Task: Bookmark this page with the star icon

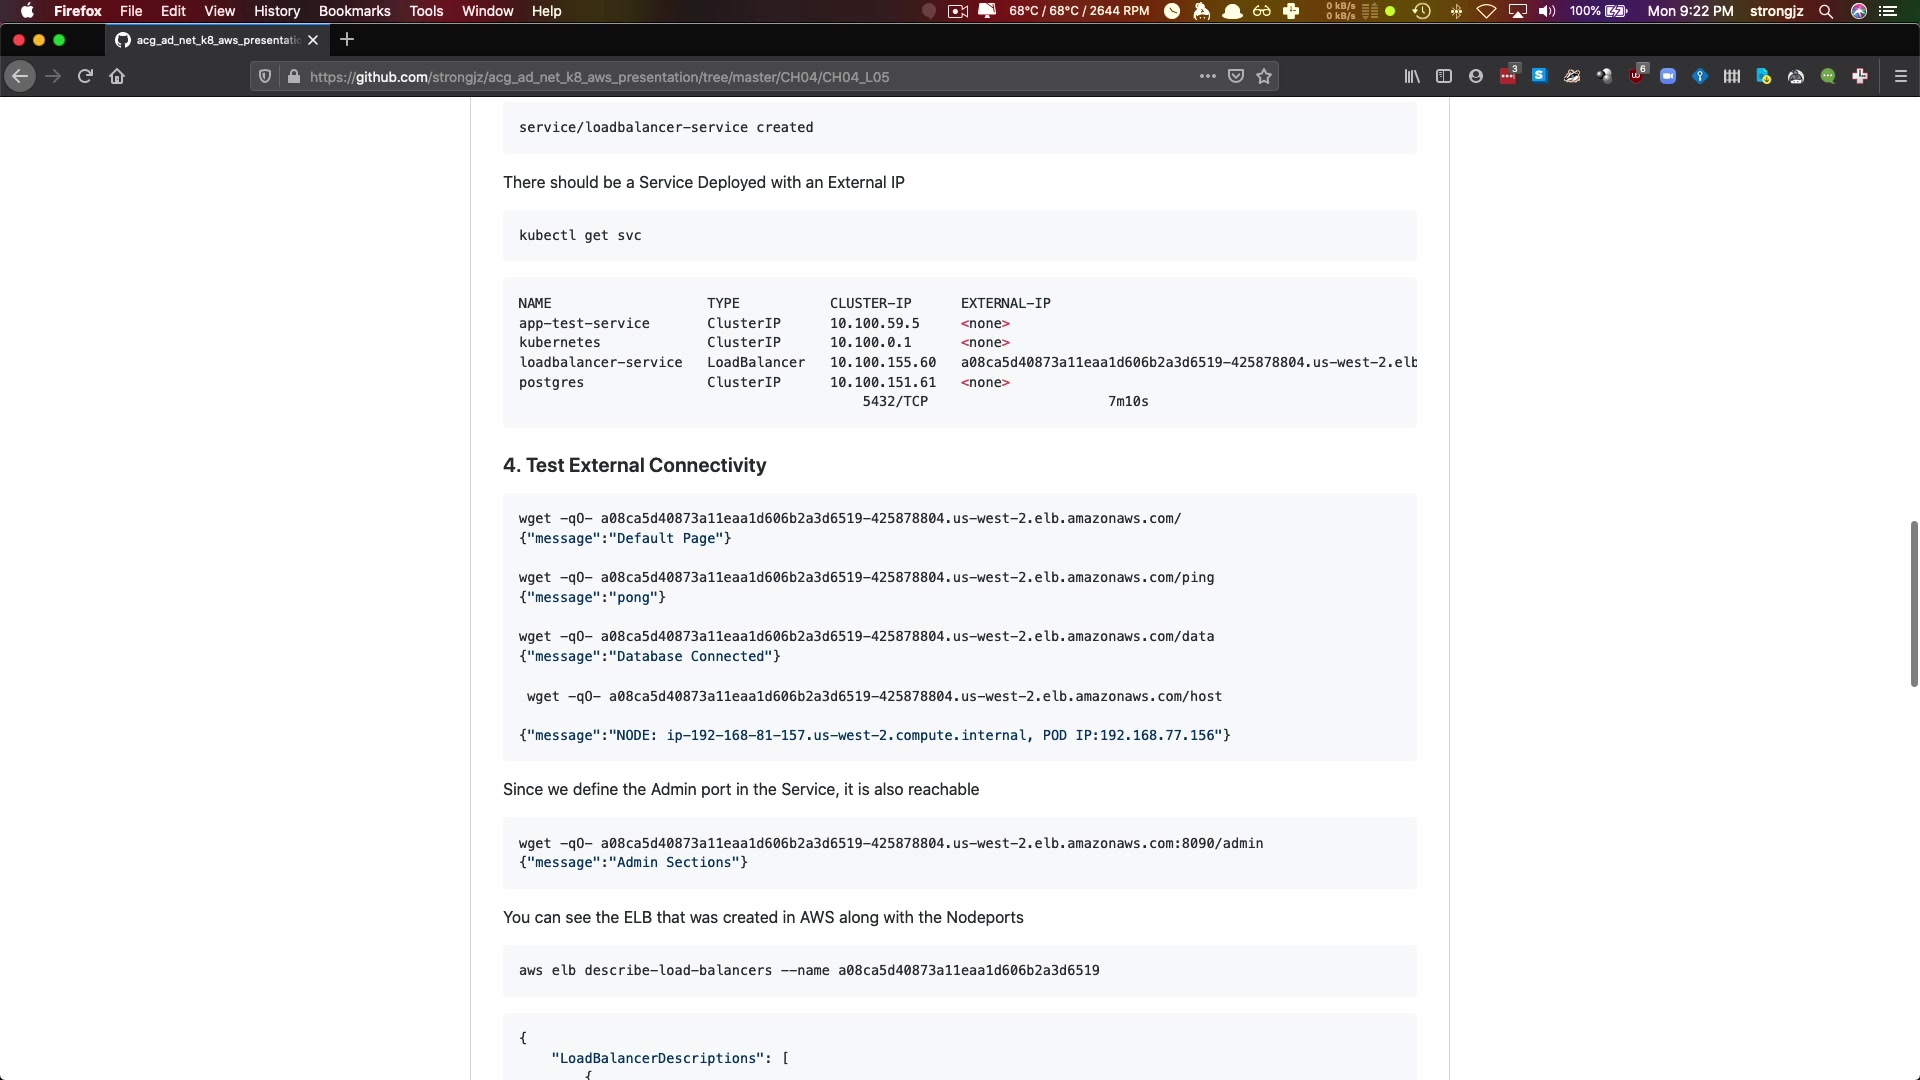Action: pyautogui.click(x=1264, y=76)
